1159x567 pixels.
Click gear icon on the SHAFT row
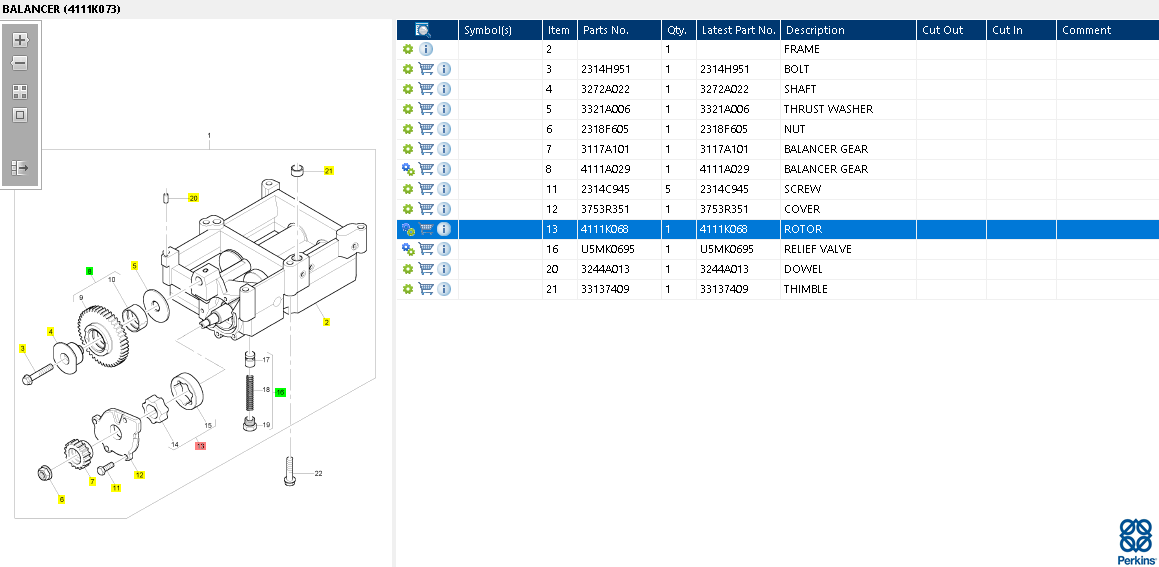tap(408, 89)
